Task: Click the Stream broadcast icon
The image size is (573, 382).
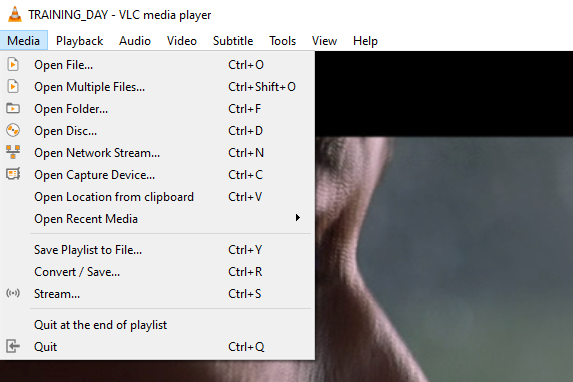Action: 13,293
